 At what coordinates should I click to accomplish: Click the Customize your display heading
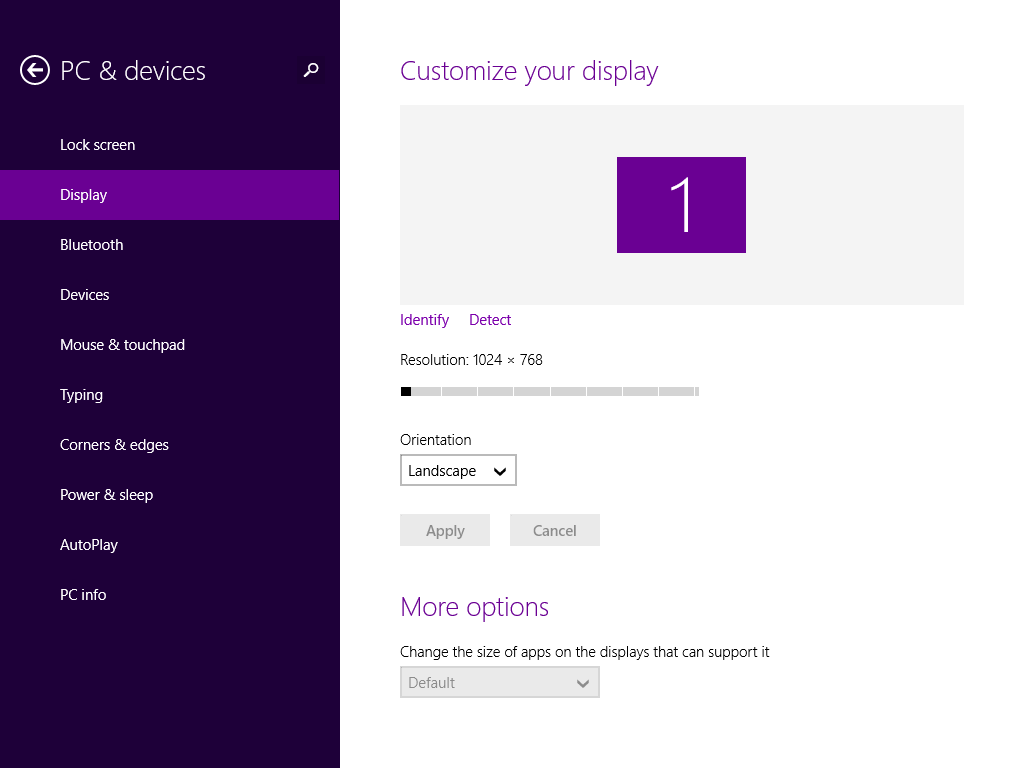click(x=529, y=71)
